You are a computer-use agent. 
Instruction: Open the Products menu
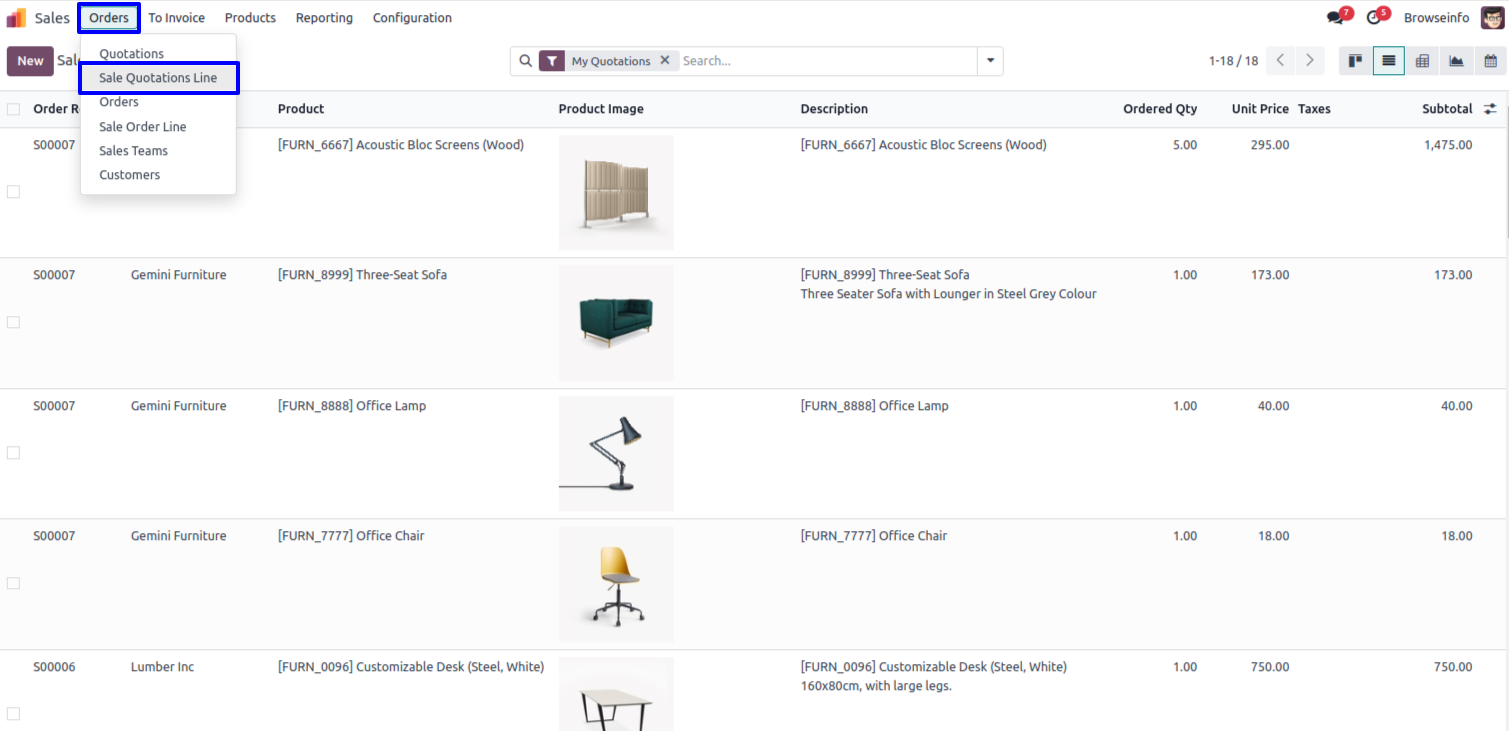coord(250,18)
